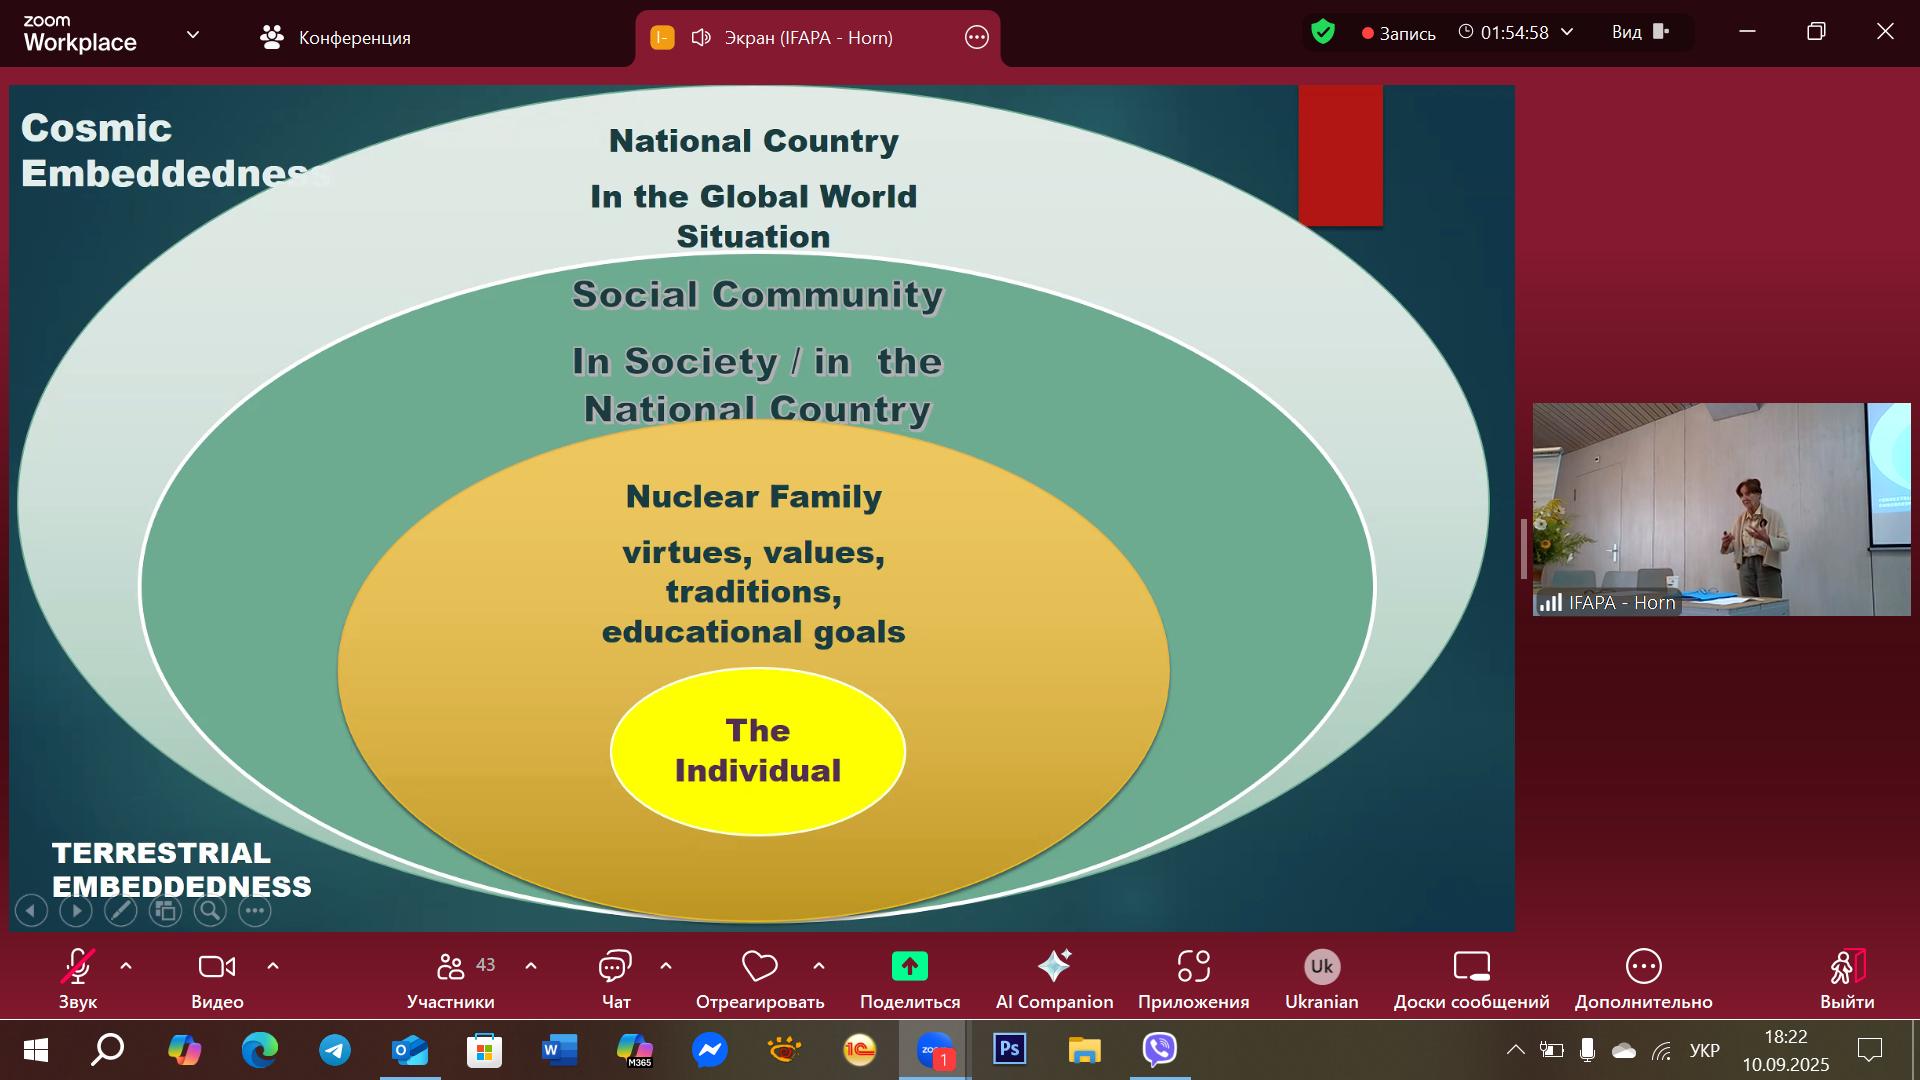Toggle the Видео camera button
Viewport: 1920px width, 1080px height.
[x=217, y=967]
